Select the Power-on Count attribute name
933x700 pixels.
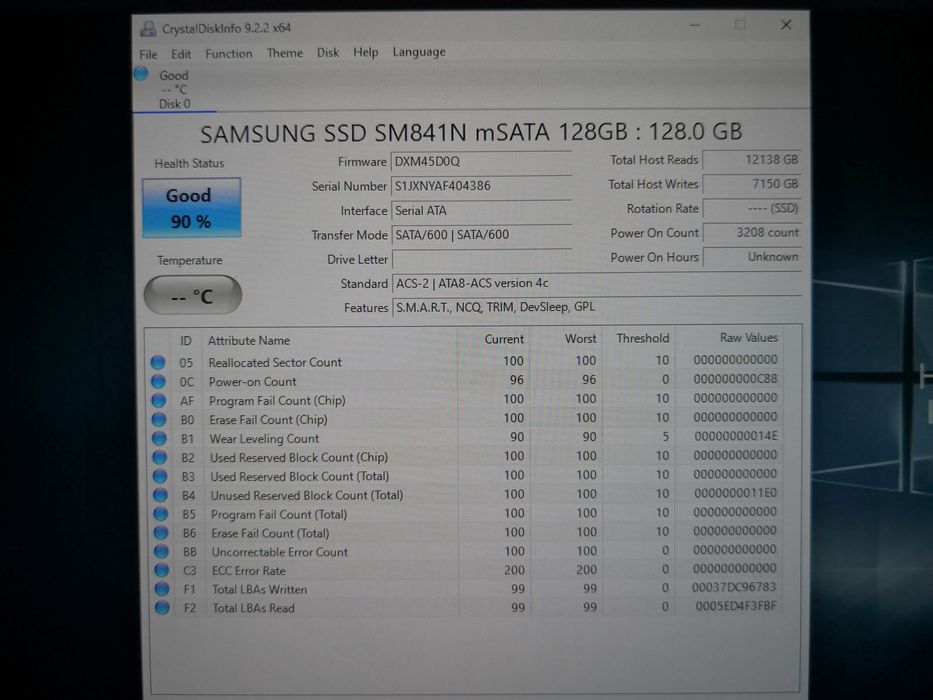point(252,382)
